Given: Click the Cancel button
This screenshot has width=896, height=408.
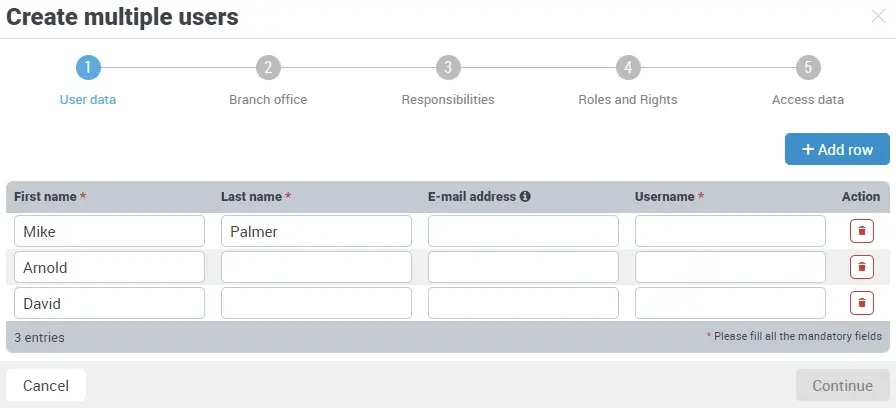Looking at the screenshot, I should tap(46, 386).
